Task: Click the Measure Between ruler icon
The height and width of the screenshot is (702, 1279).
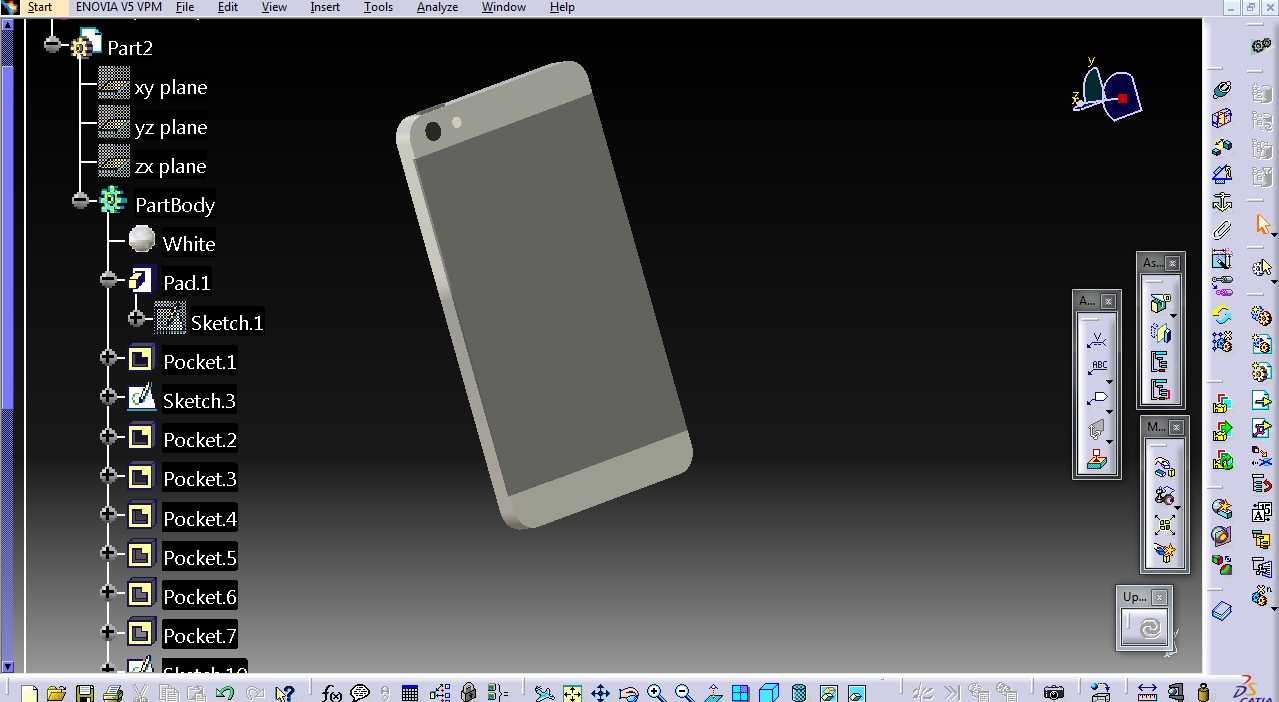Action: (x=1147, y=693)
